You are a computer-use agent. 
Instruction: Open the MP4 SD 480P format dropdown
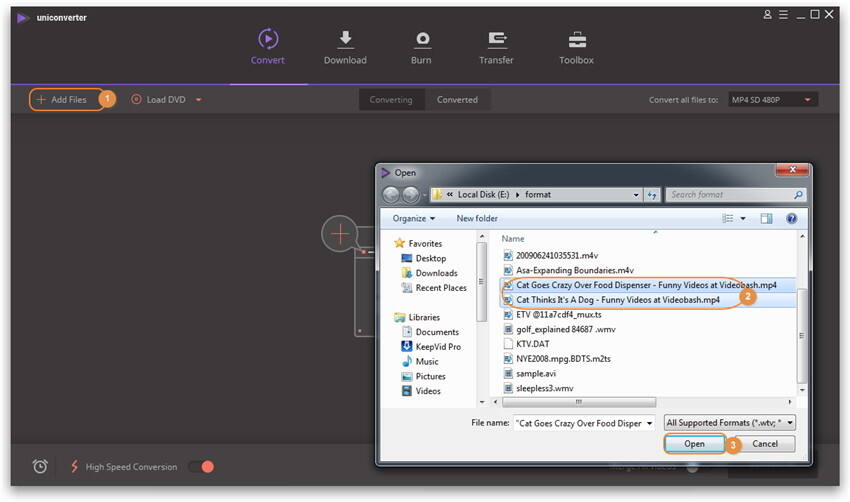772,99
